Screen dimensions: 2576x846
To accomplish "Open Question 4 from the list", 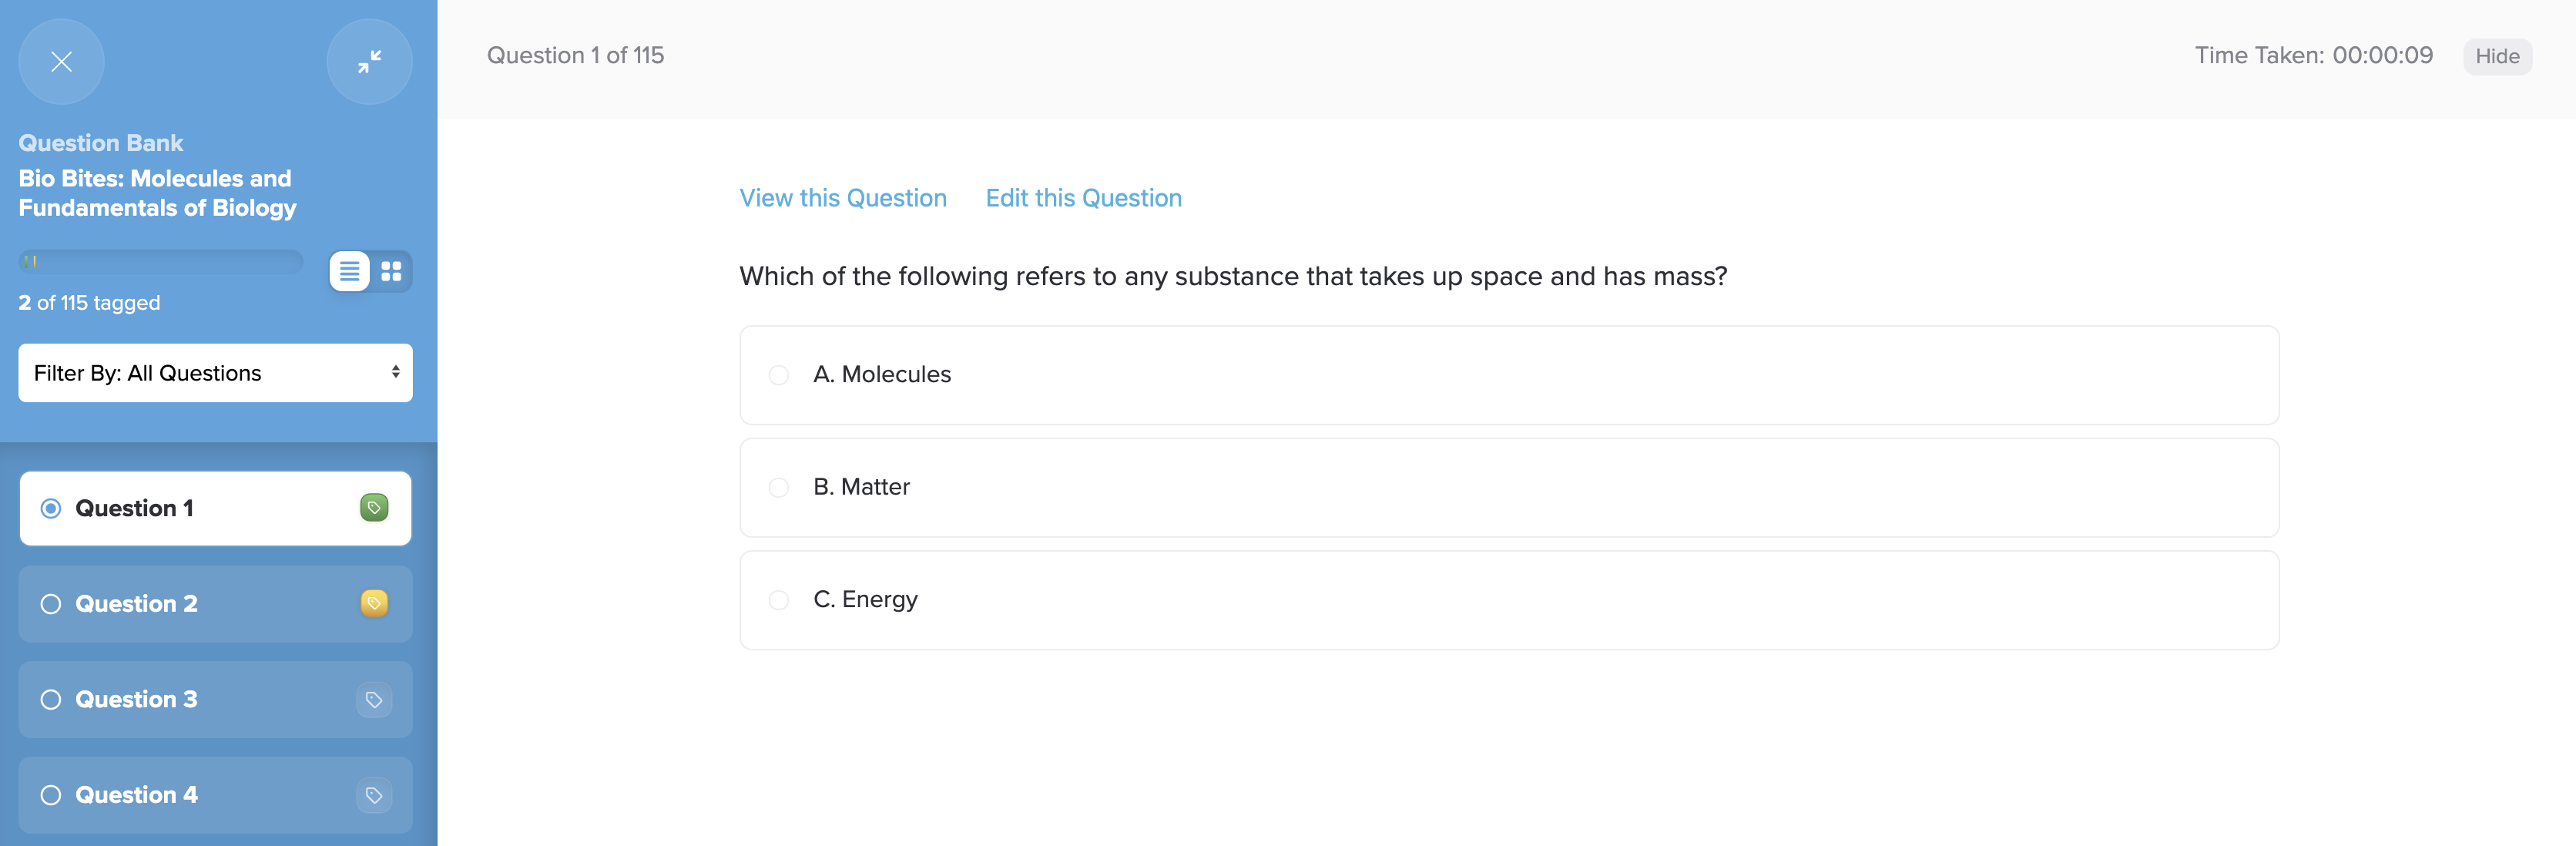I will 136,795.
